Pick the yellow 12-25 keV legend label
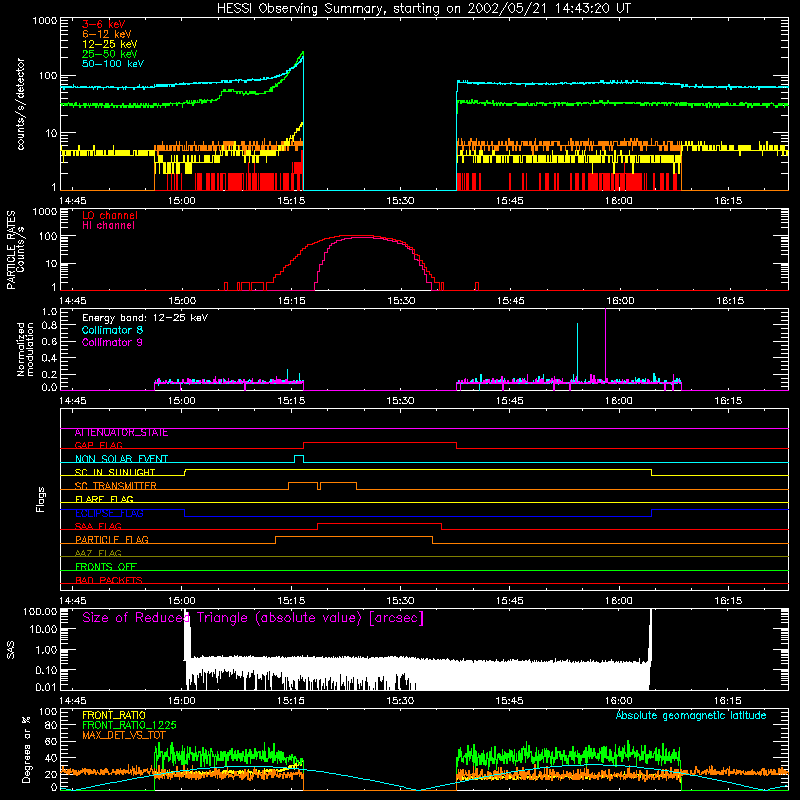 tap(109, 44)
